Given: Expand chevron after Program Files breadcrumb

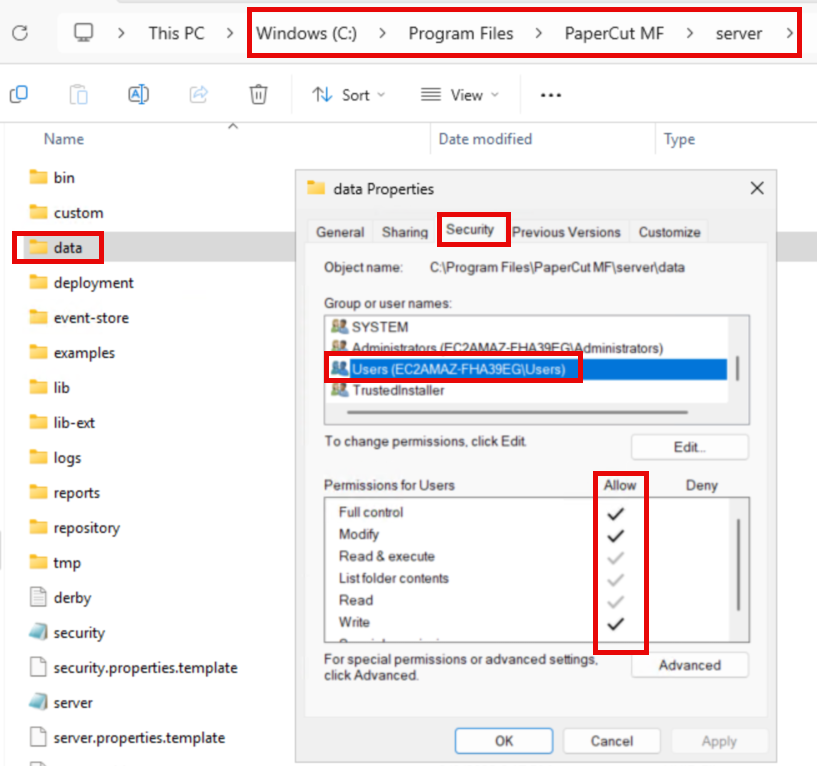Looking at the screenshot, I should click(x=539, y=33).
